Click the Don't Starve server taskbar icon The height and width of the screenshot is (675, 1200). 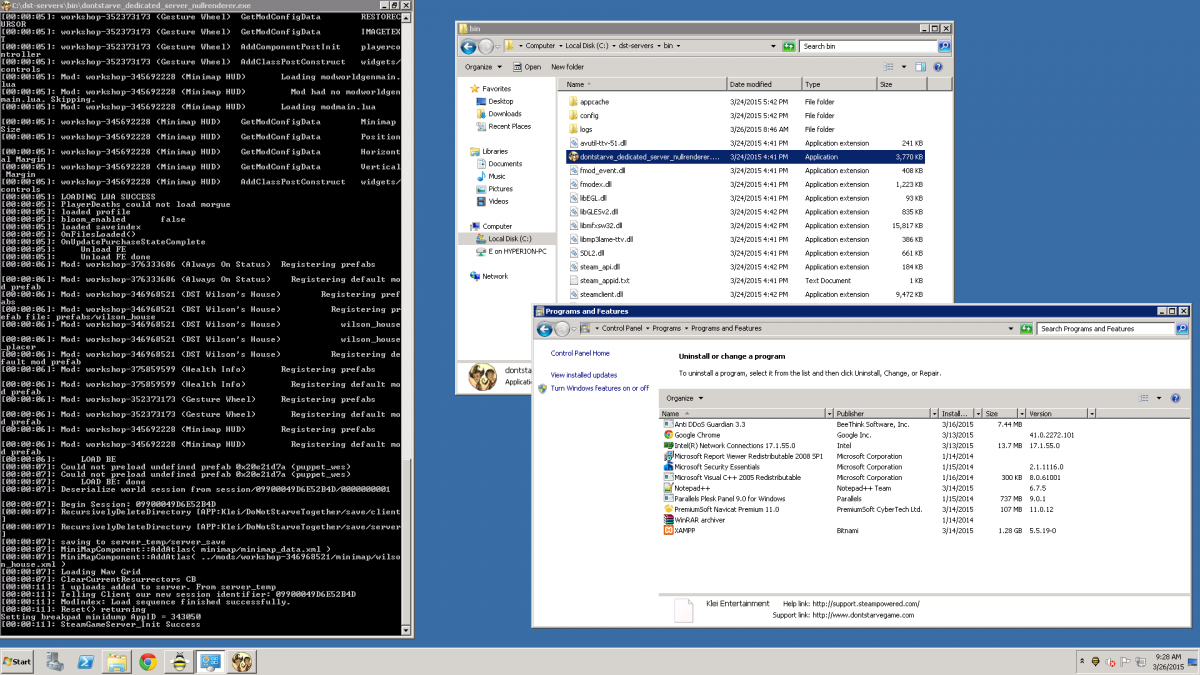(x=242, y=661)
